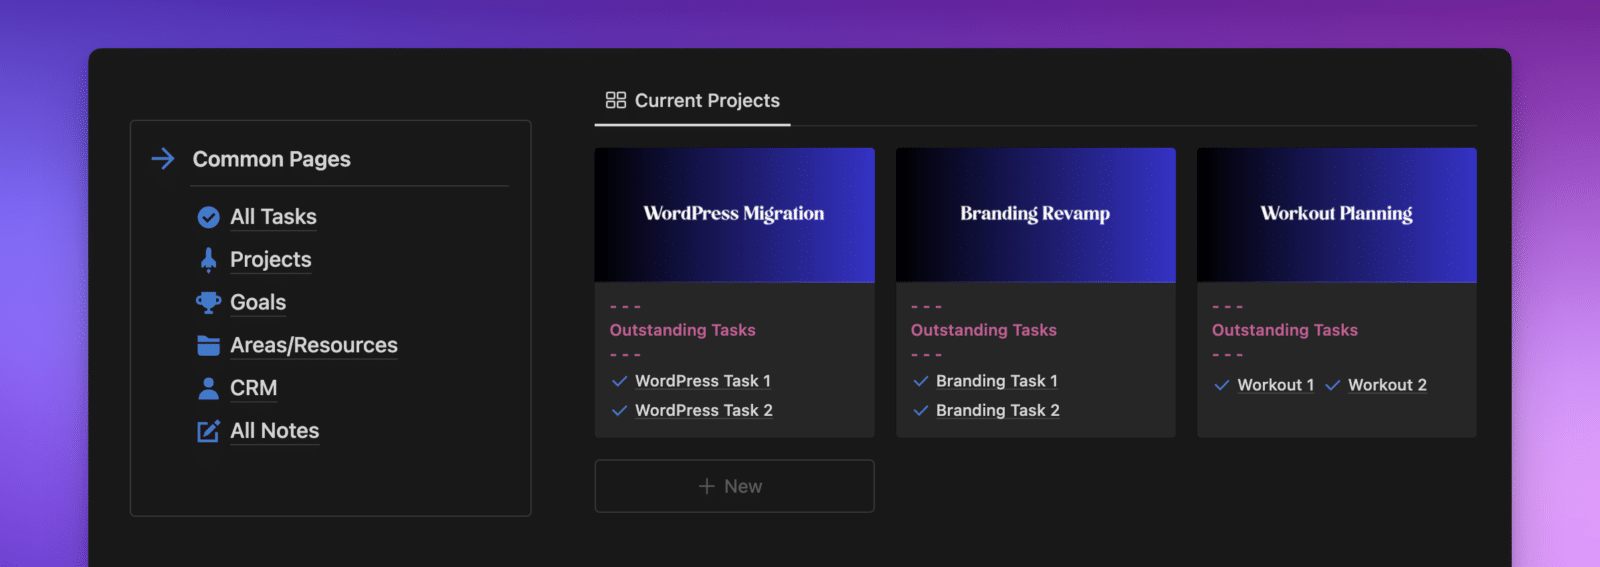
Task: Open the Workout Planning project cover
Action: (1336, 214)
